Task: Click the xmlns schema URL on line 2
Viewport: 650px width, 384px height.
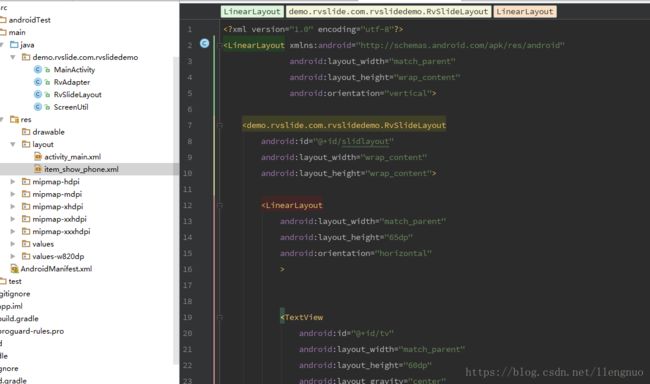Action: [x=460, y=45]
